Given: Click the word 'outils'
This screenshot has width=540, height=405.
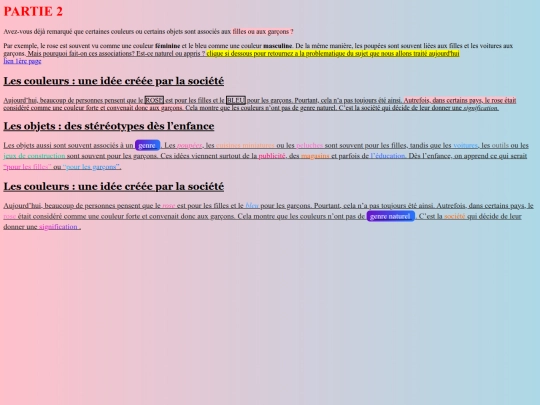Looking at the screenshot, I should tap(500, 146).
